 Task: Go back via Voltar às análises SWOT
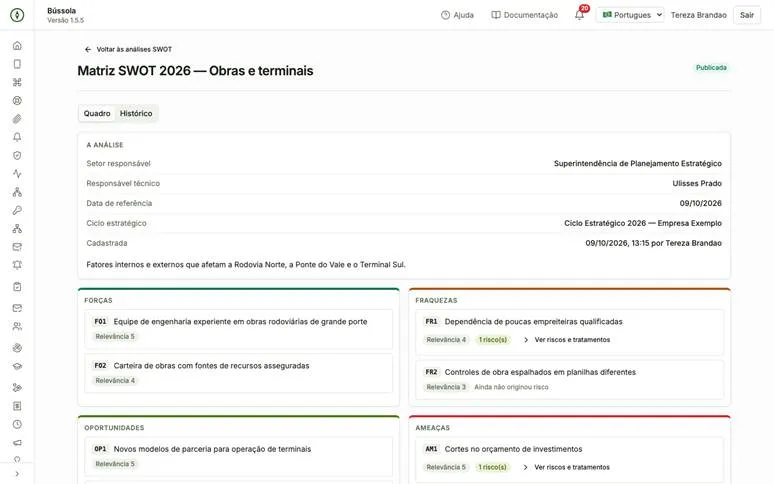tap(128, 49)
